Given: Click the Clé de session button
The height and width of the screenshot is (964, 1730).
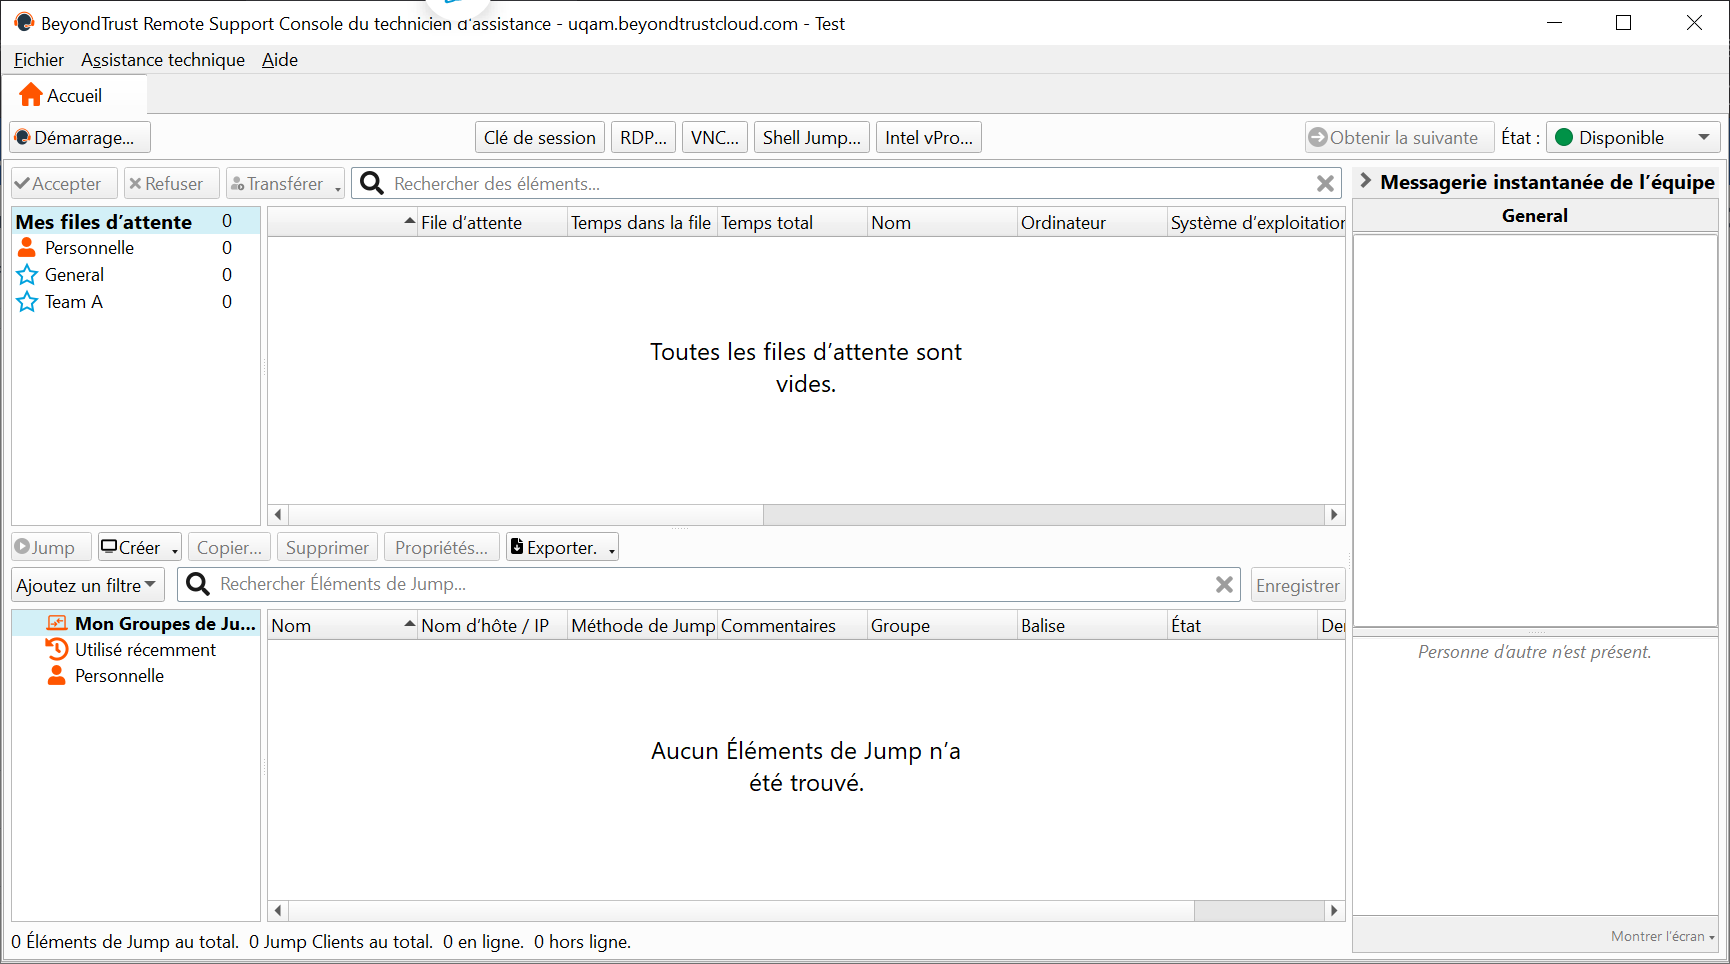Looking at the screenshot, I should tap(539, 138).
